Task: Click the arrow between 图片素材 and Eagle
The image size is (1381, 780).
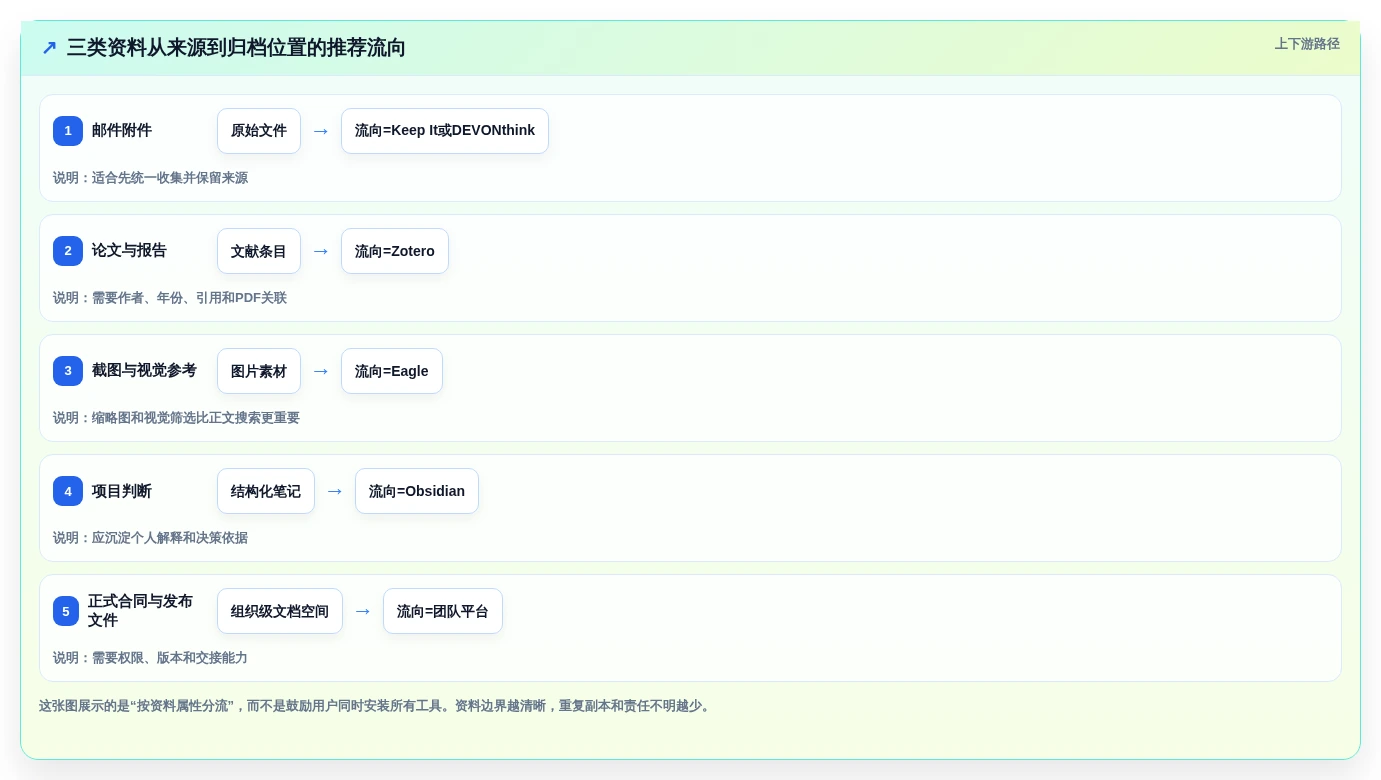Action: pos(321,371)
